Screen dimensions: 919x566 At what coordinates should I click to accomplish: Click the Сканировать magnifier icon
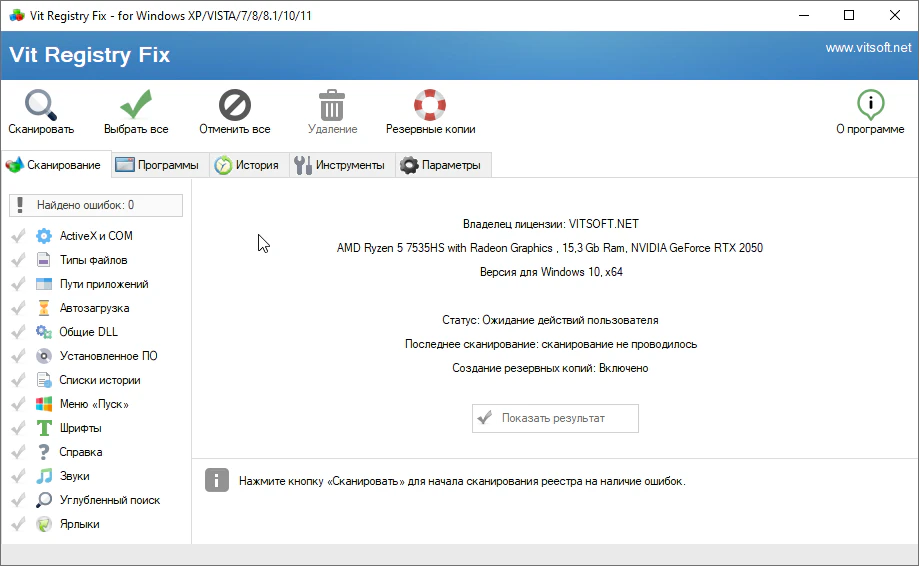[x=41, y=105]
